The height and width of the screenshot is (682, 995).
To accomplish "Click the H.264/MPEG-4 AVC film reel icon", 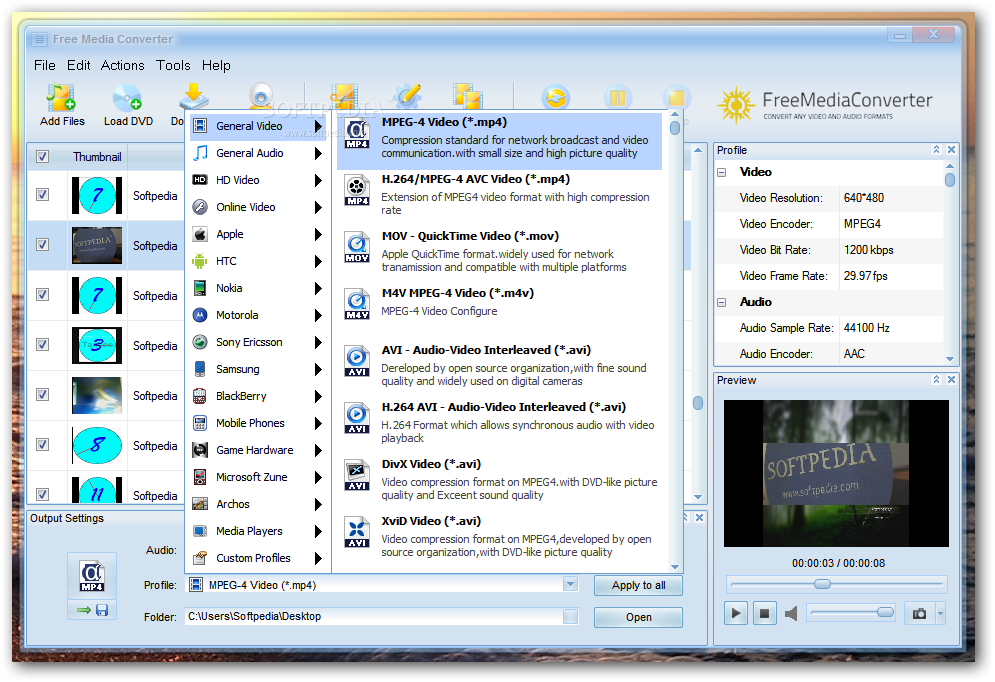I will click(357, 190).
